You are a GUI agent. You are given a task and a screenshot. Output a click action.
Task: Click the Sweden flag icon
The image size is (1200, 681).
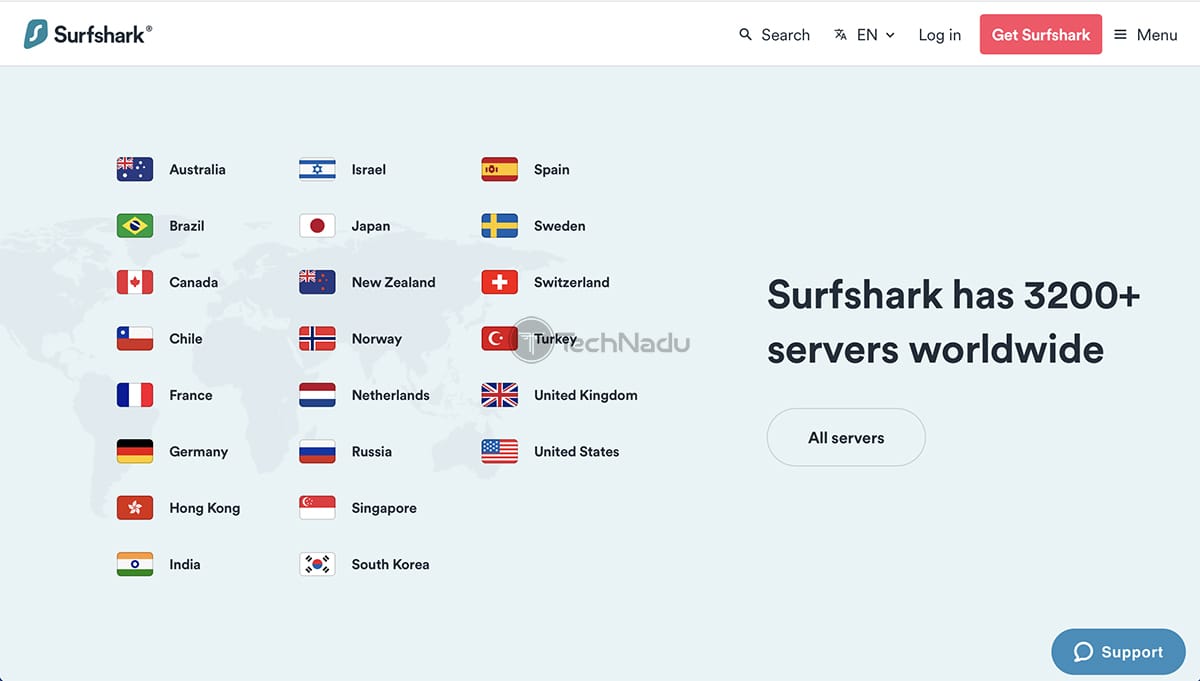point(500,226)
